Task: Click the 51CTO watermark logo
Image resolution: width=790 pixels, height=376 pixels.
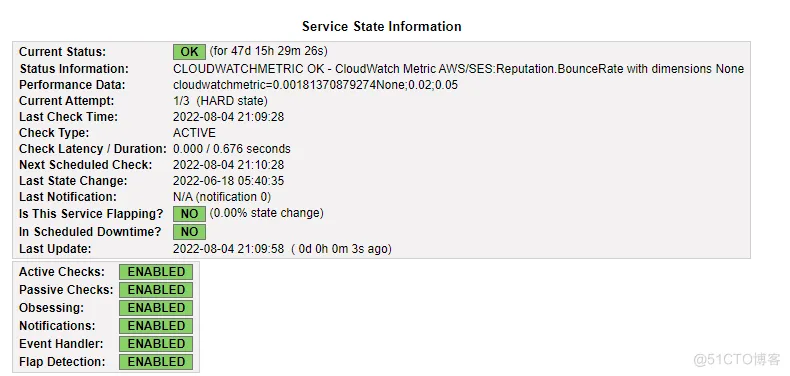Action: point(738,359)
